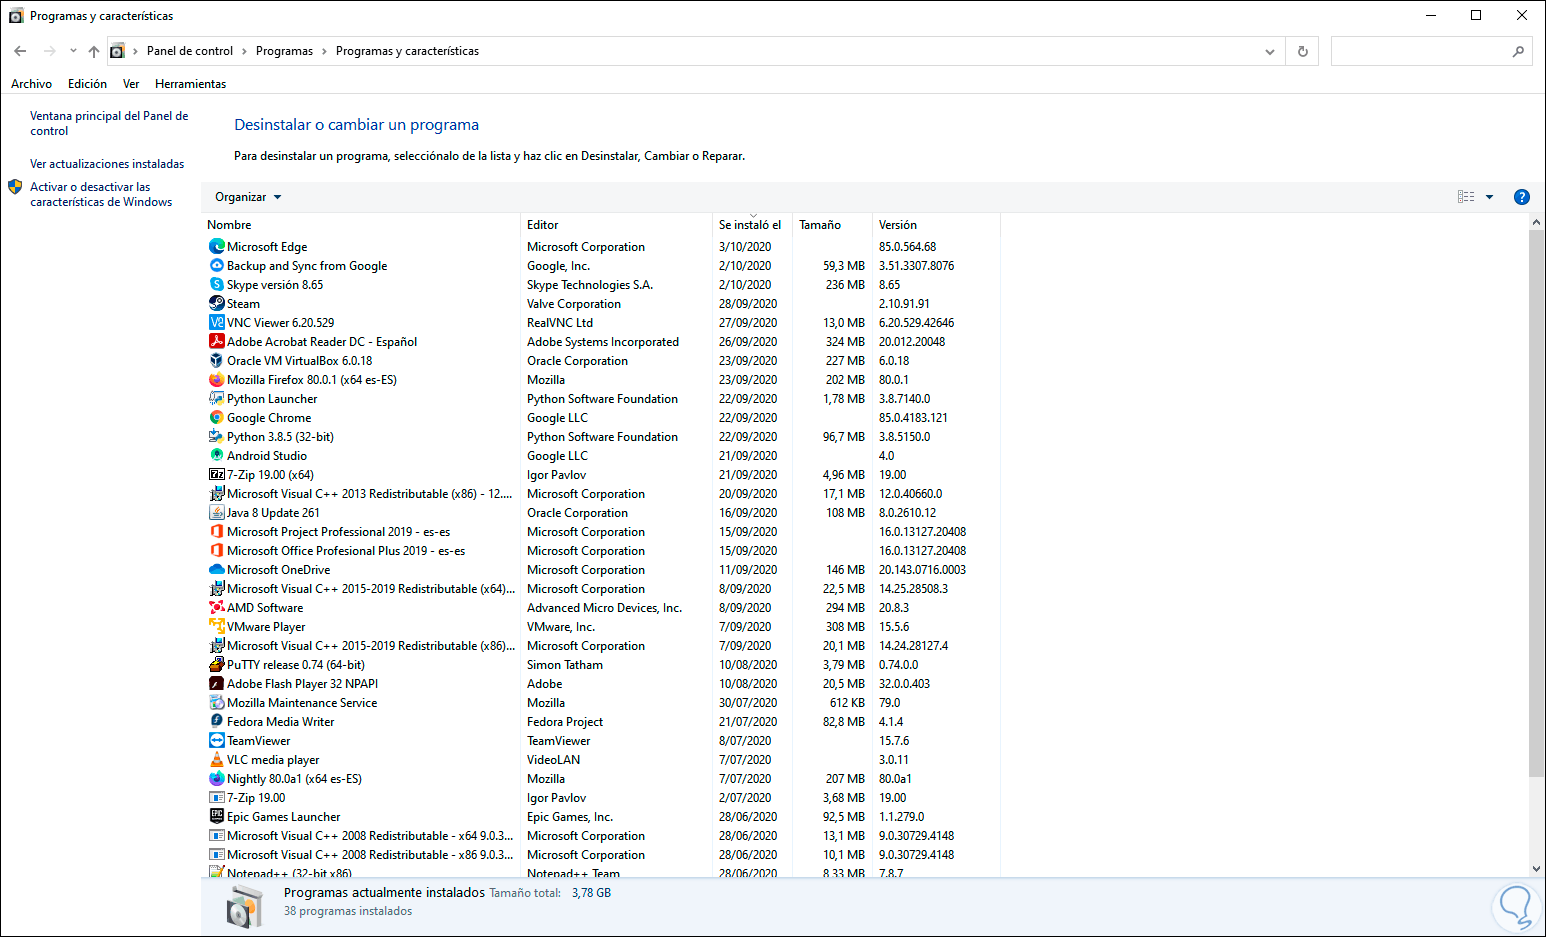1546x937 pixels.
Task: Click the blue help question mark icon
Action: pos(1521,197)
